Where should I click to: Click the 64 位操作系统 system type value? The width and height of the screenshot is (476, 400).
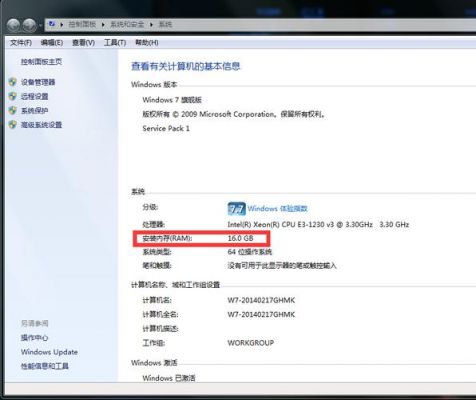[250, 252]
